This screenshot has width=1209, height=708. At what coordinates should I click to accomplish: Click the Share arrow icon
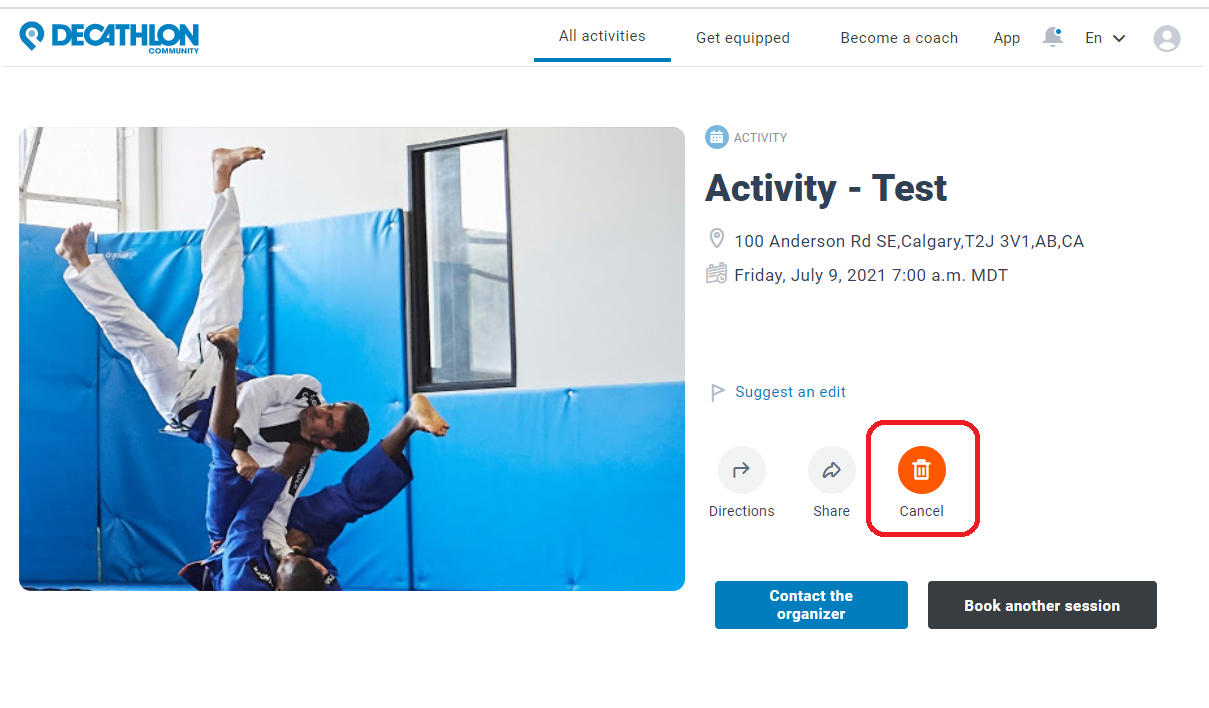click(831, 470)
